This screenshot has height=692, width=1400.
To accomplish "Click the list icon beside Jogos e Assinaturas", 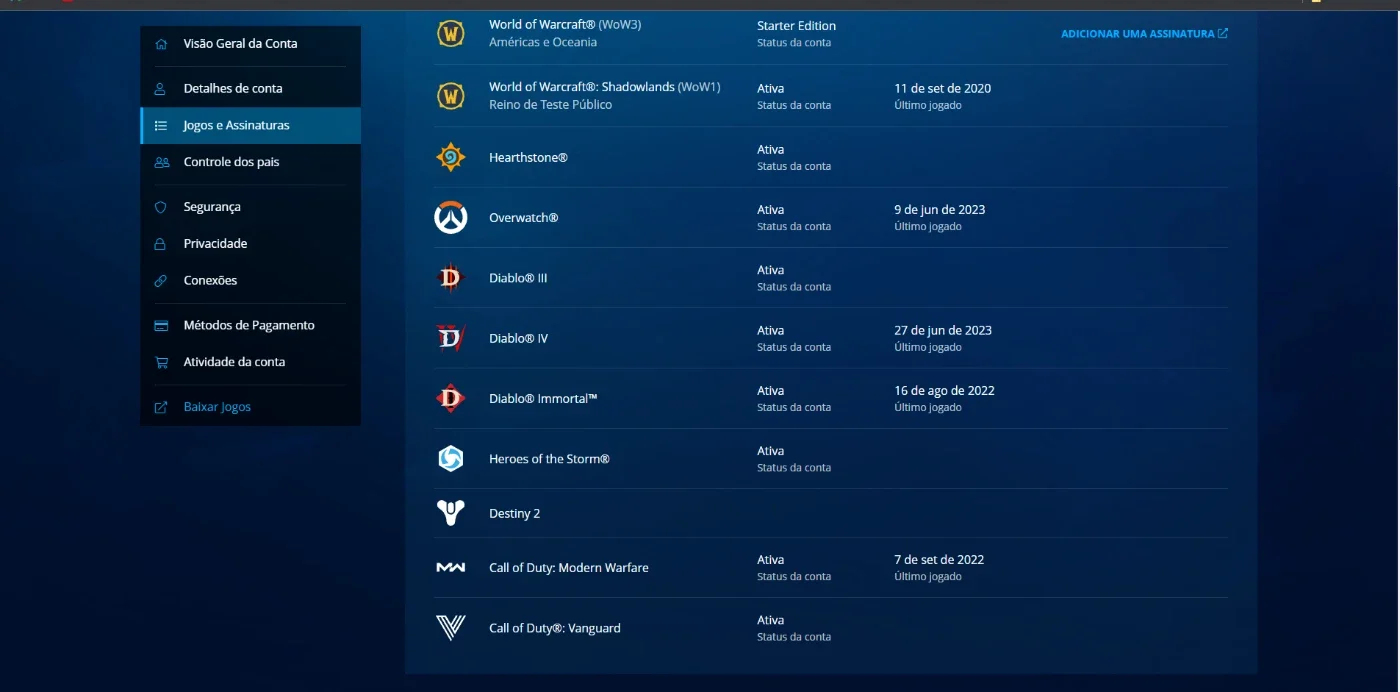I will [161, 126].
